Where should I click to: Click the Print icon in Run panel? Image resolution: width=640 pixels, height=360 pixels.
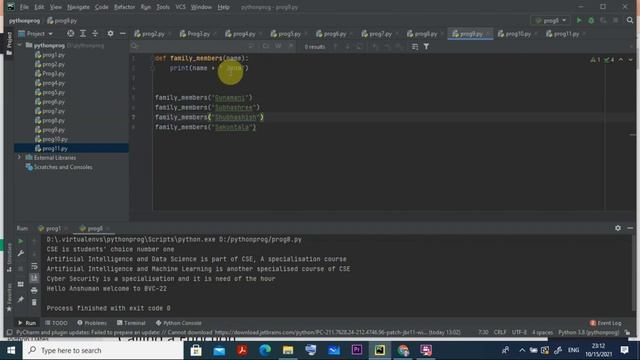[34, 290]
